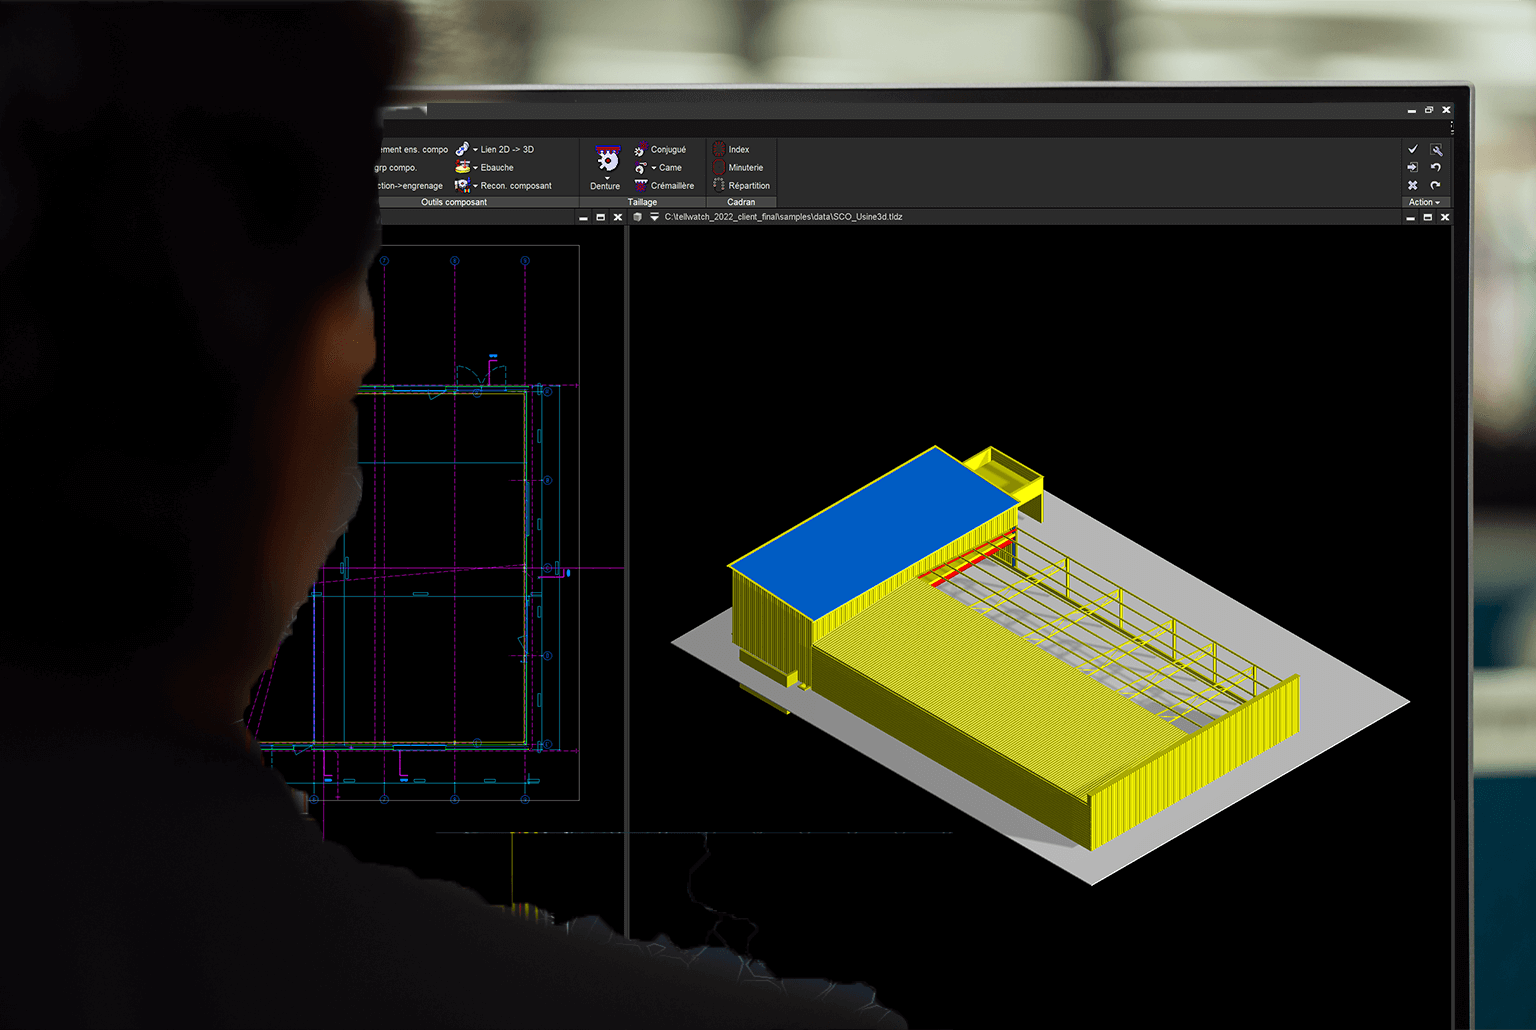Validate with the checkmark action icon

[x=1413, y=149]
